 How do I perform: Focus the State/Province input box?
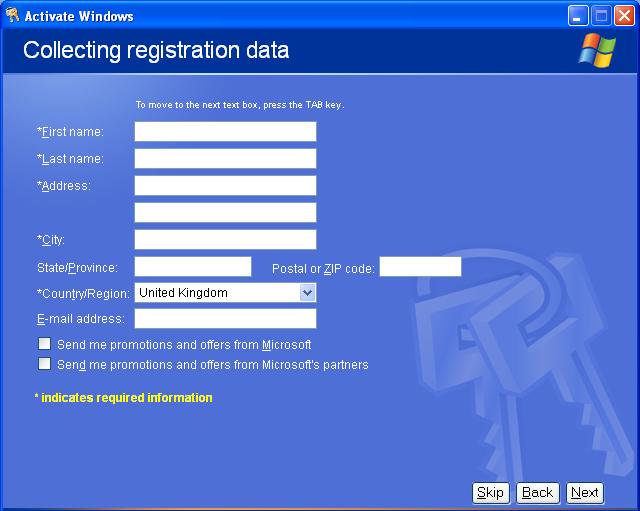pos(192,267)
